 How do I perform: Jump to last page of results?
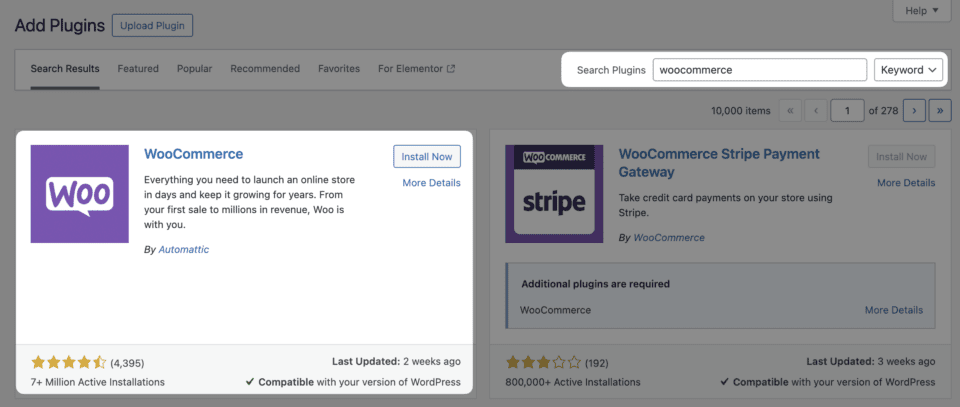pyautogui.click(x=940, y=110)
